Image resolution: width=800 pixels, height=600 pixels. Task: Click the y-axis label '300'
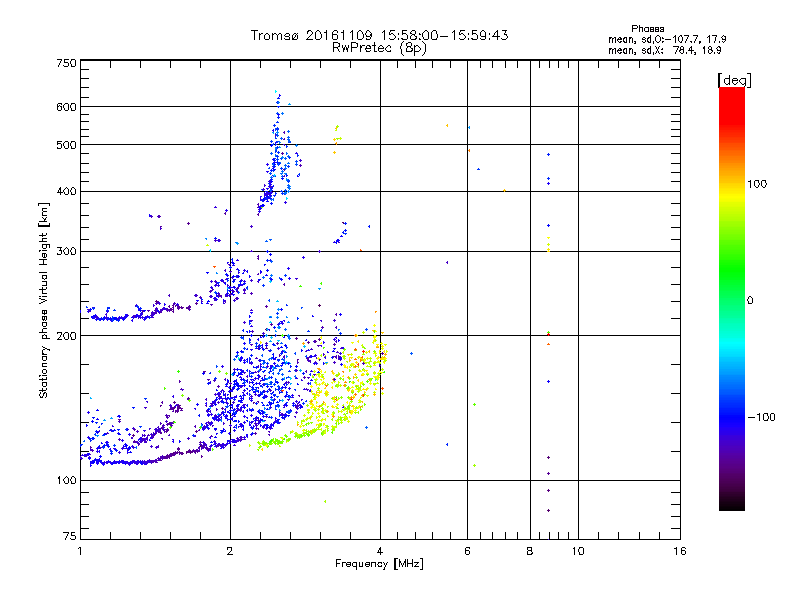click(x=66, y=252)
